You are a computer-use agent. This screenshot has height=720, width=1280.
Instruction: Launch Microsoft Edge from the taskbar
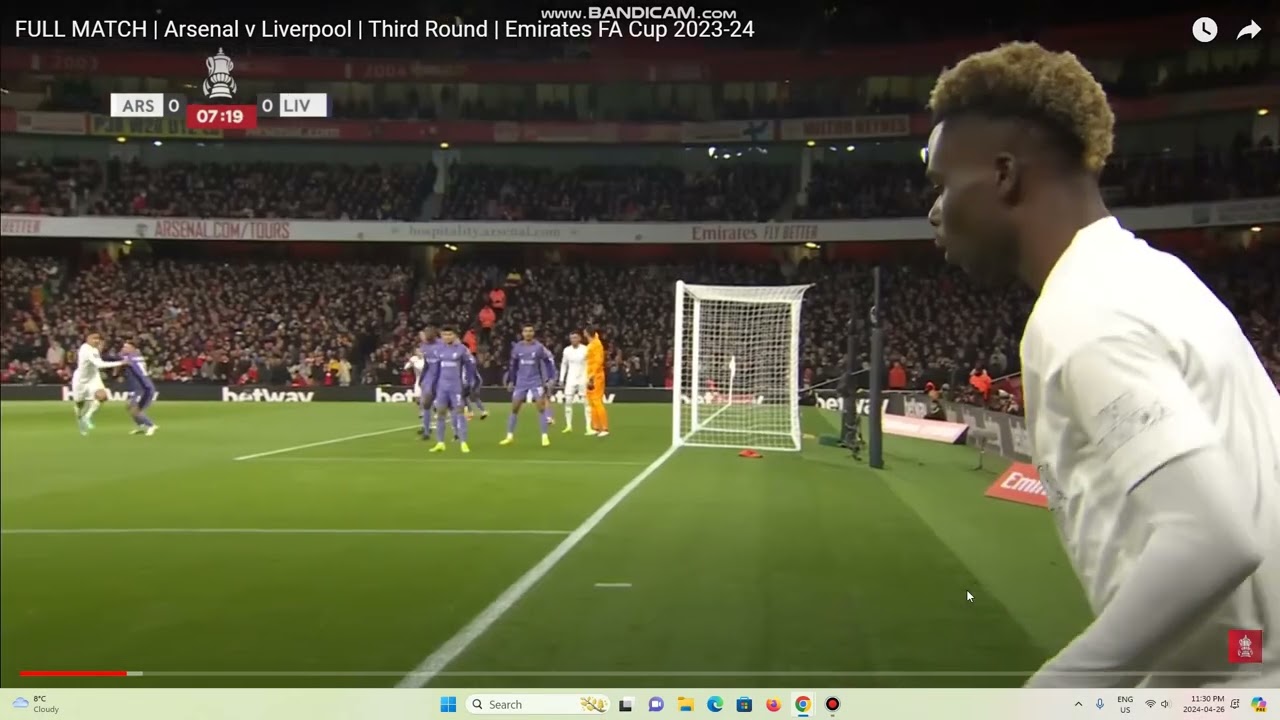715,704
